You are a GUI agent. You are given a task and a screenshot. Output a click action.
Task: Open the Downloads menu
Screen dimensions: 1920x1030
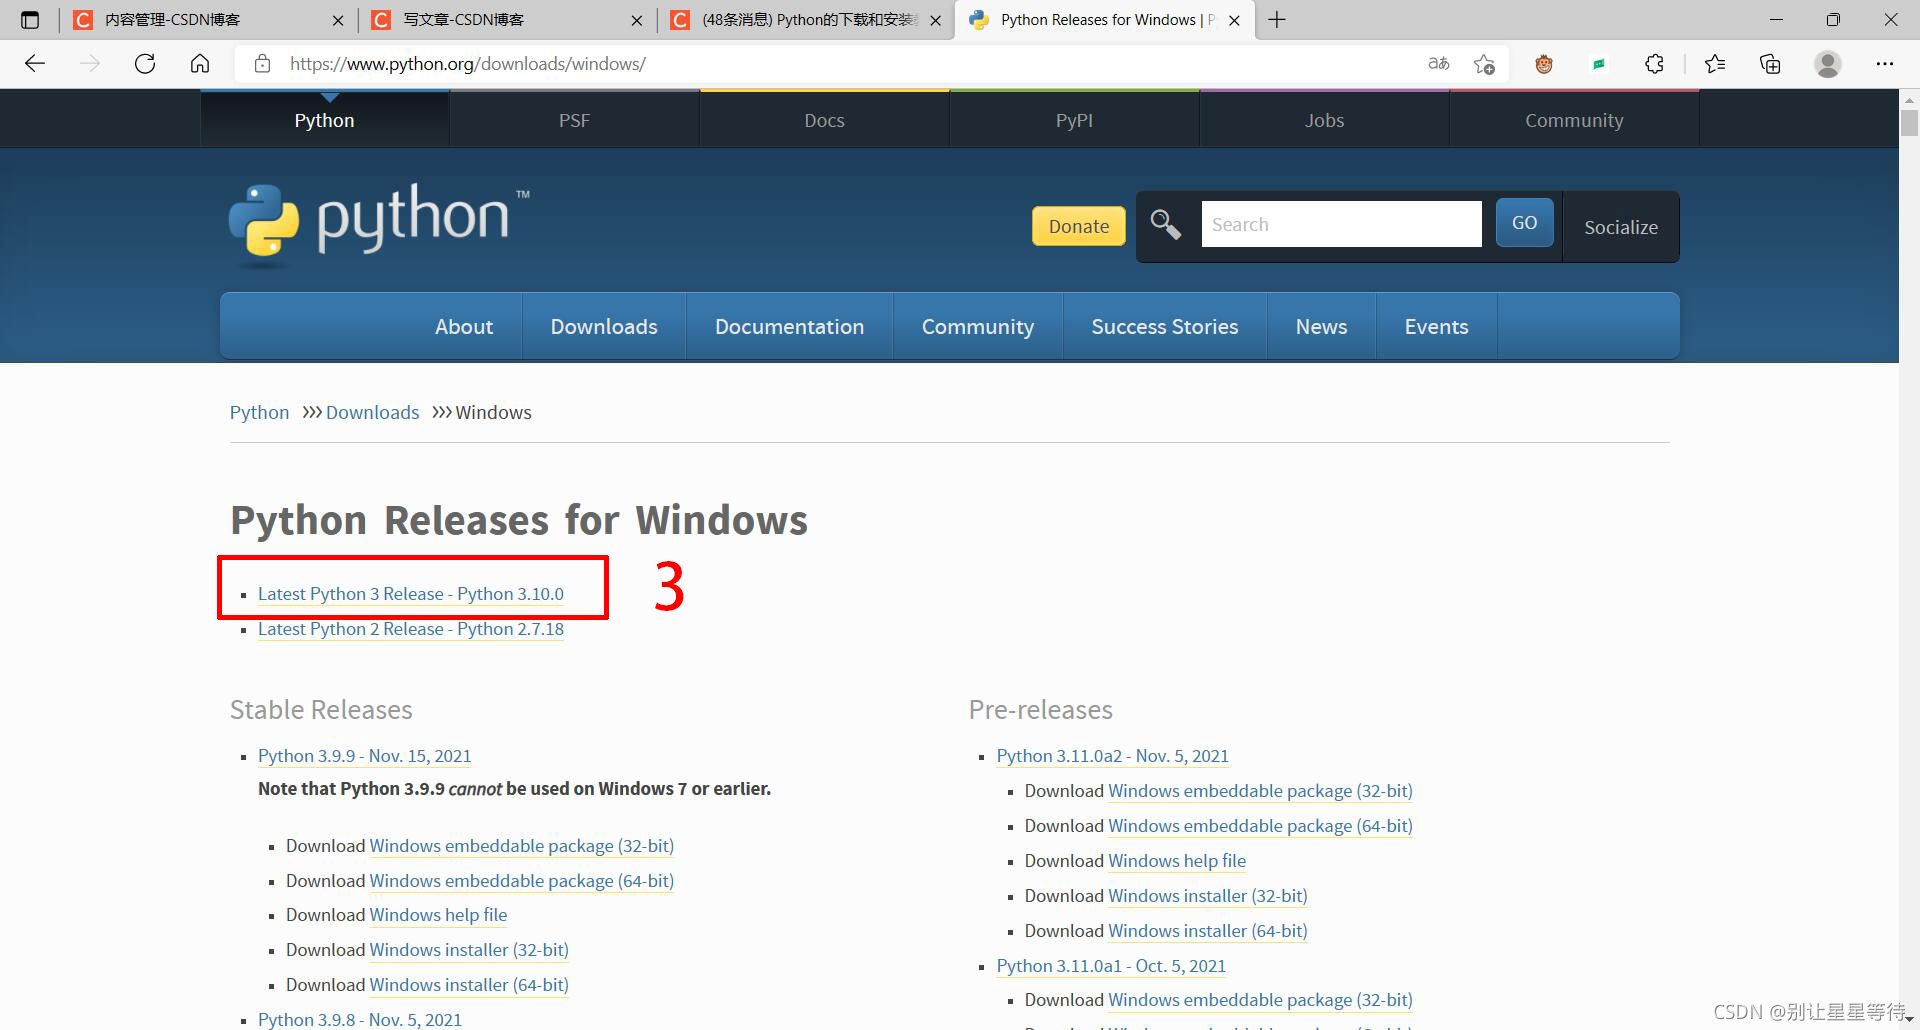(x=604, y=327)
